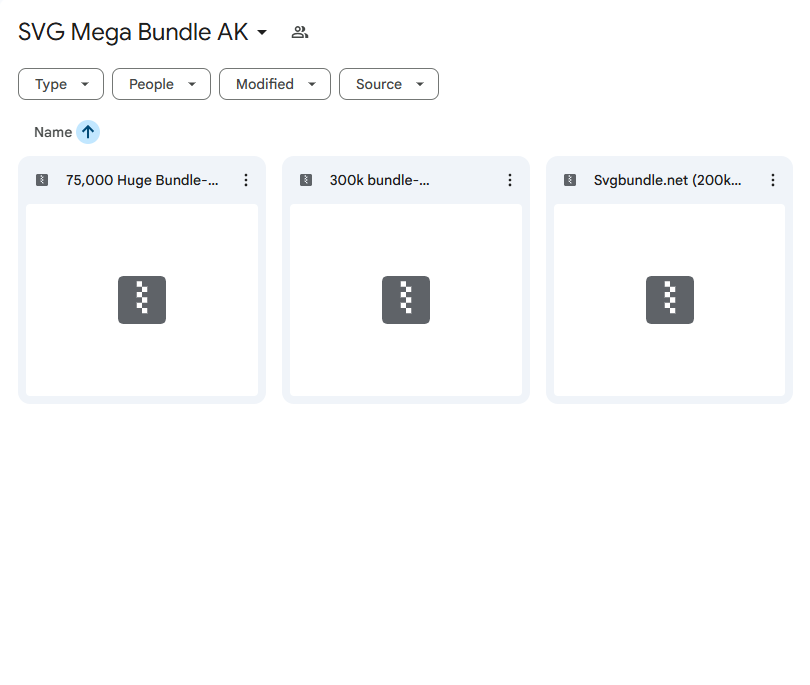Click the zip icon beside 300k bundle title

[x=306, y=180]
